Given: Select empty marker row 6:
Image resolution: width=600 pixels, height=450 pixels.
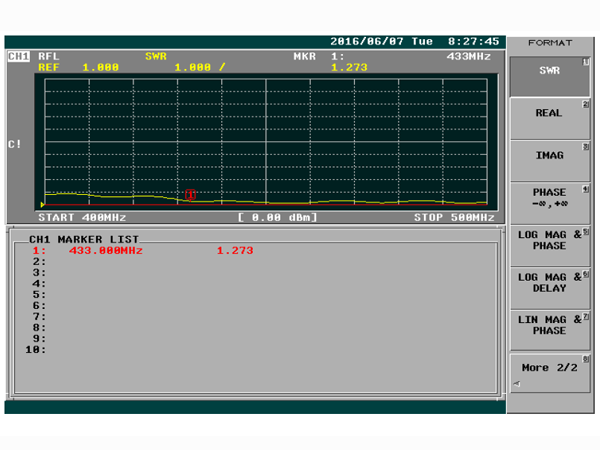Looking at the screenshot, I should coord(39,306).
